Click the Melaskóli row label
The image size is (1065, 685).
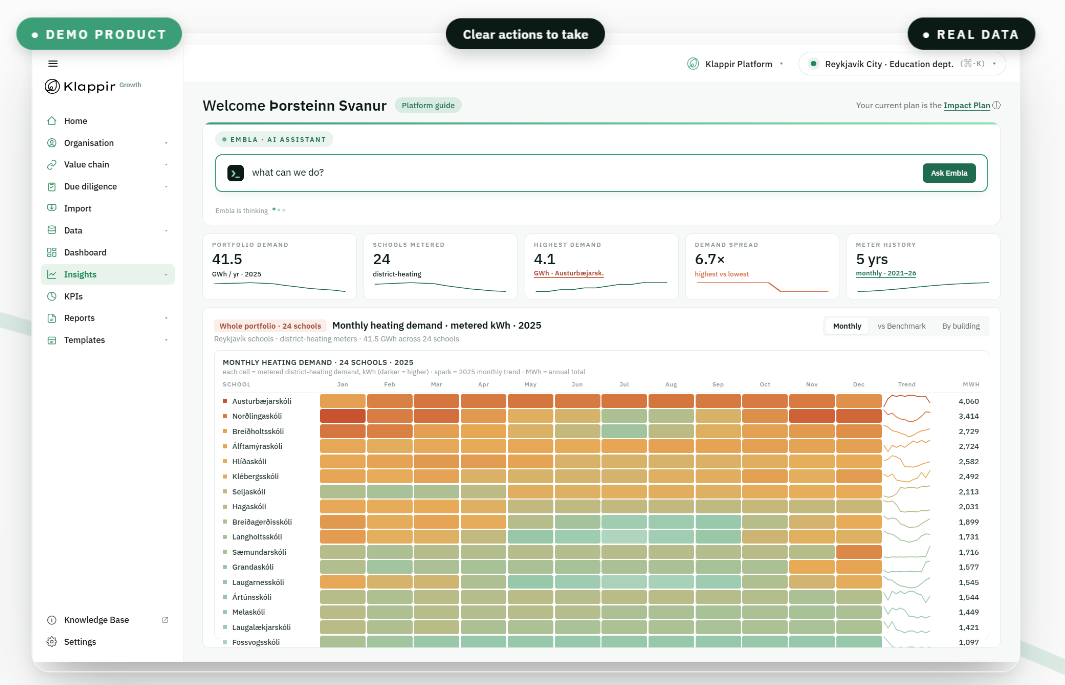coord(249,612)
